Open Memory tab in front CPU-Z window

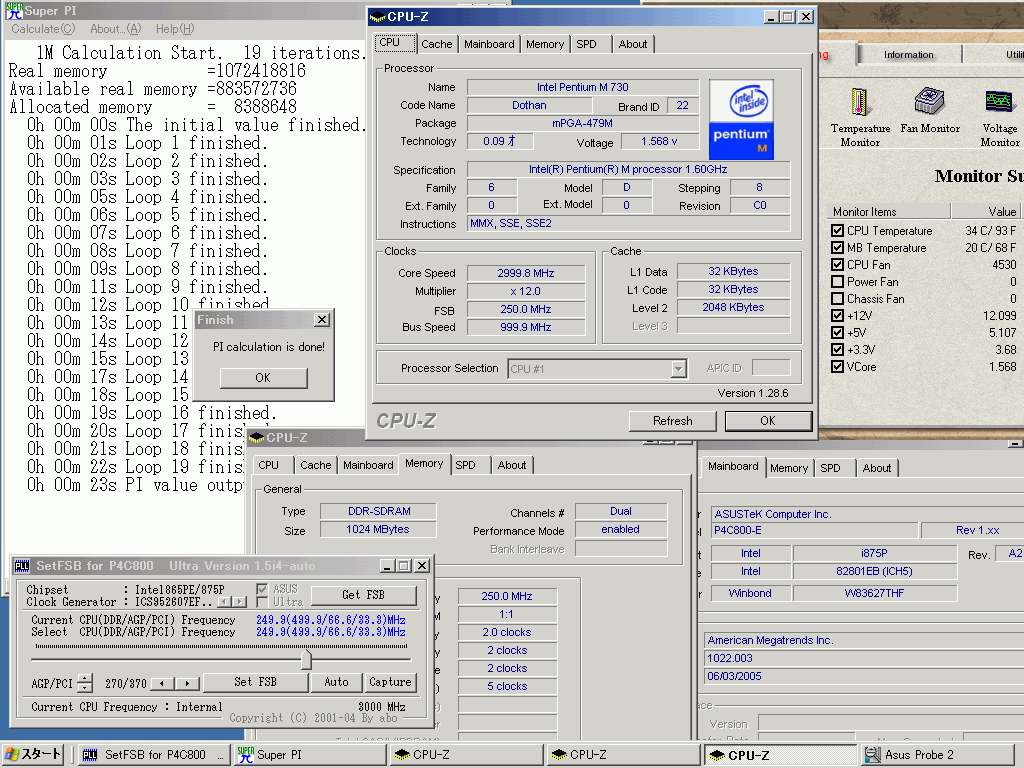point(545,44)
